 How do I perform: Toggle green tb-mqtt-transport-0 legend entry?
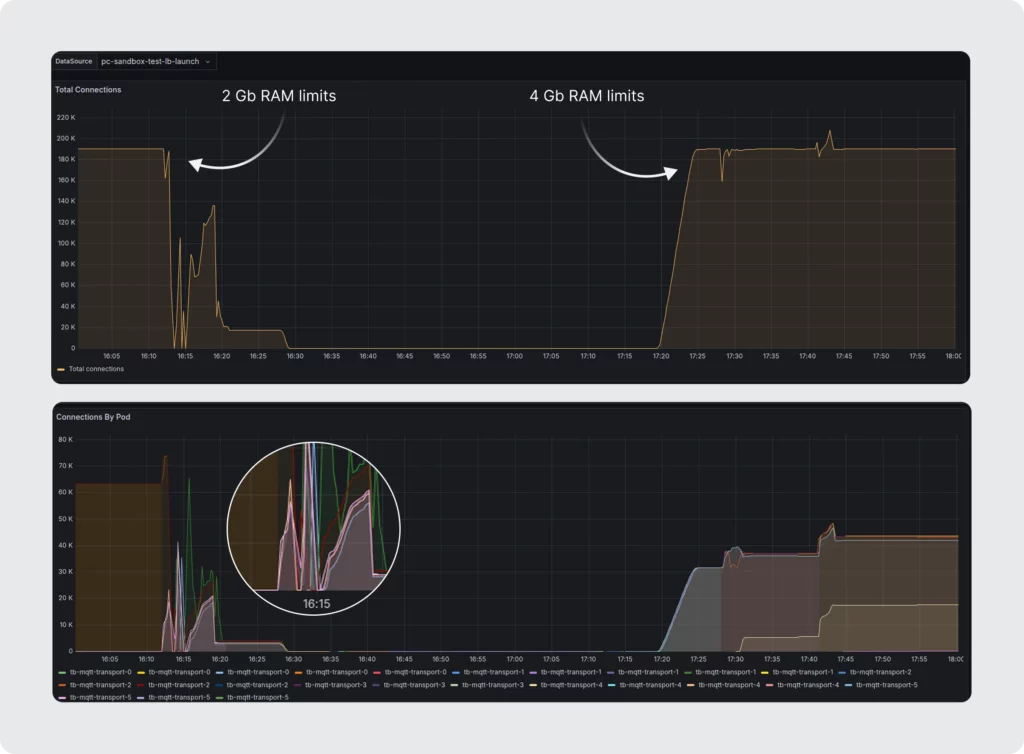tap(96, 672)
